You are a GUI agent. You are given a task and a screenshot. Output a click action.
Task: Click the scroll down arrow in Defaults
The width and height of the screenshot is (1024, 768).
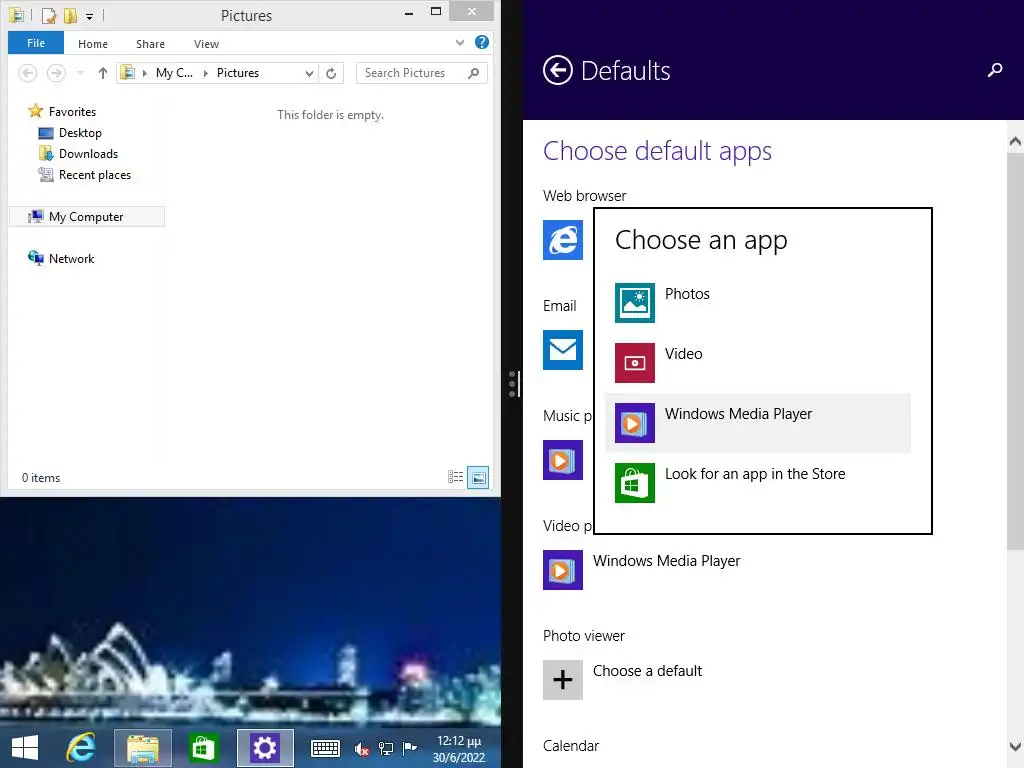click(1015, 746)
